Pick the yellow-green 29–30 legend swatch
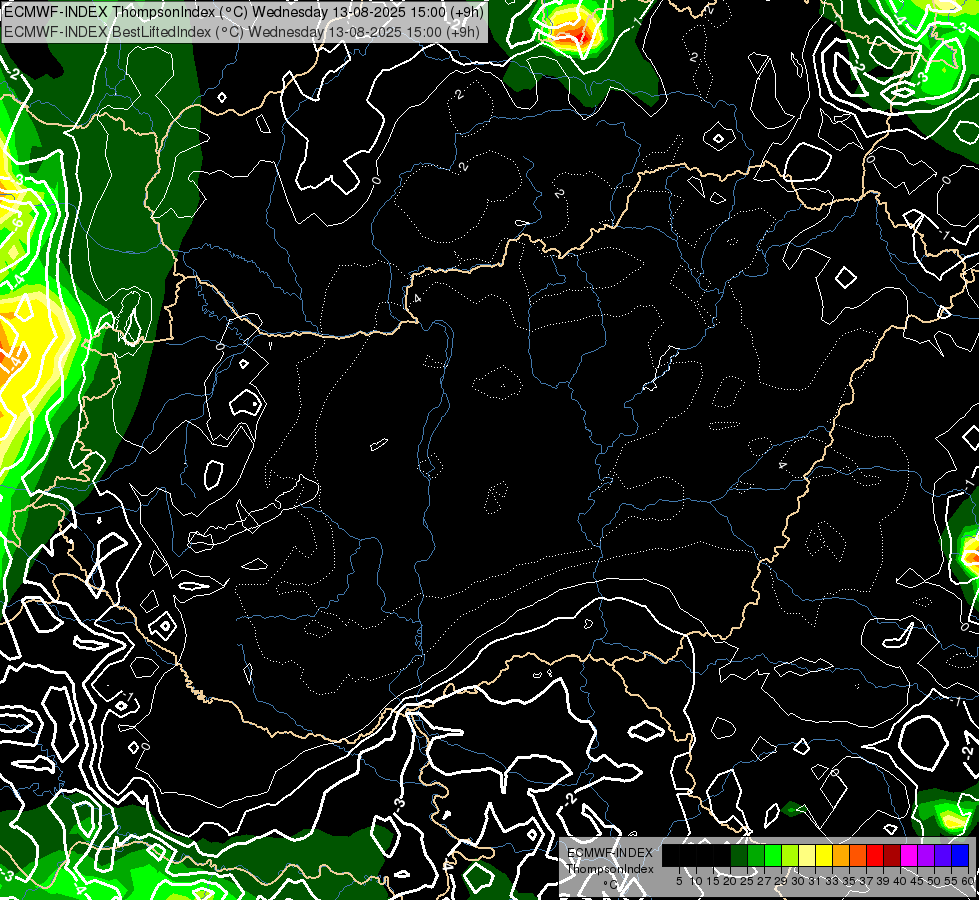979x900 pixels. 790,855
